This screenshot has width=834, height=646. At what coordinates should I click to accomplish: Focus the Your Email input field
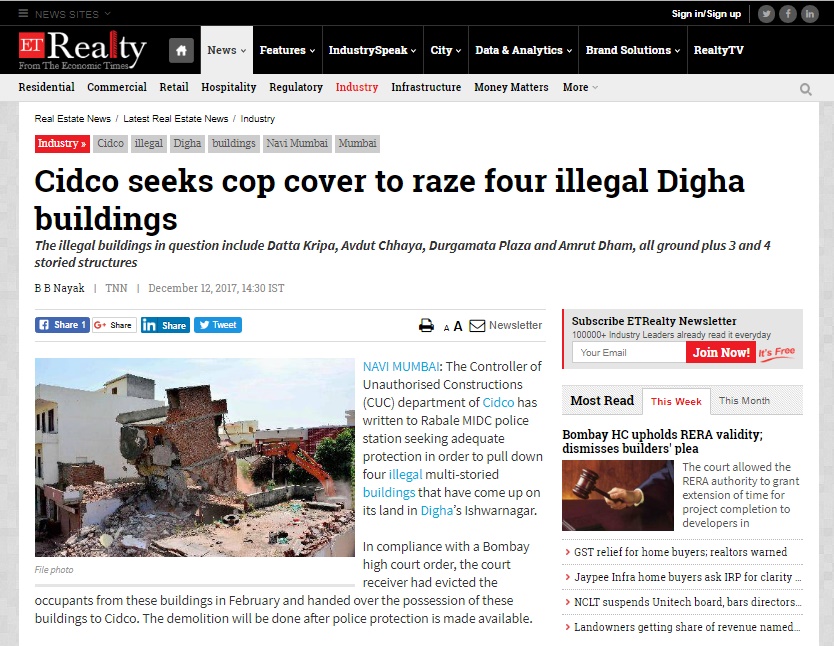coord(629,353)
